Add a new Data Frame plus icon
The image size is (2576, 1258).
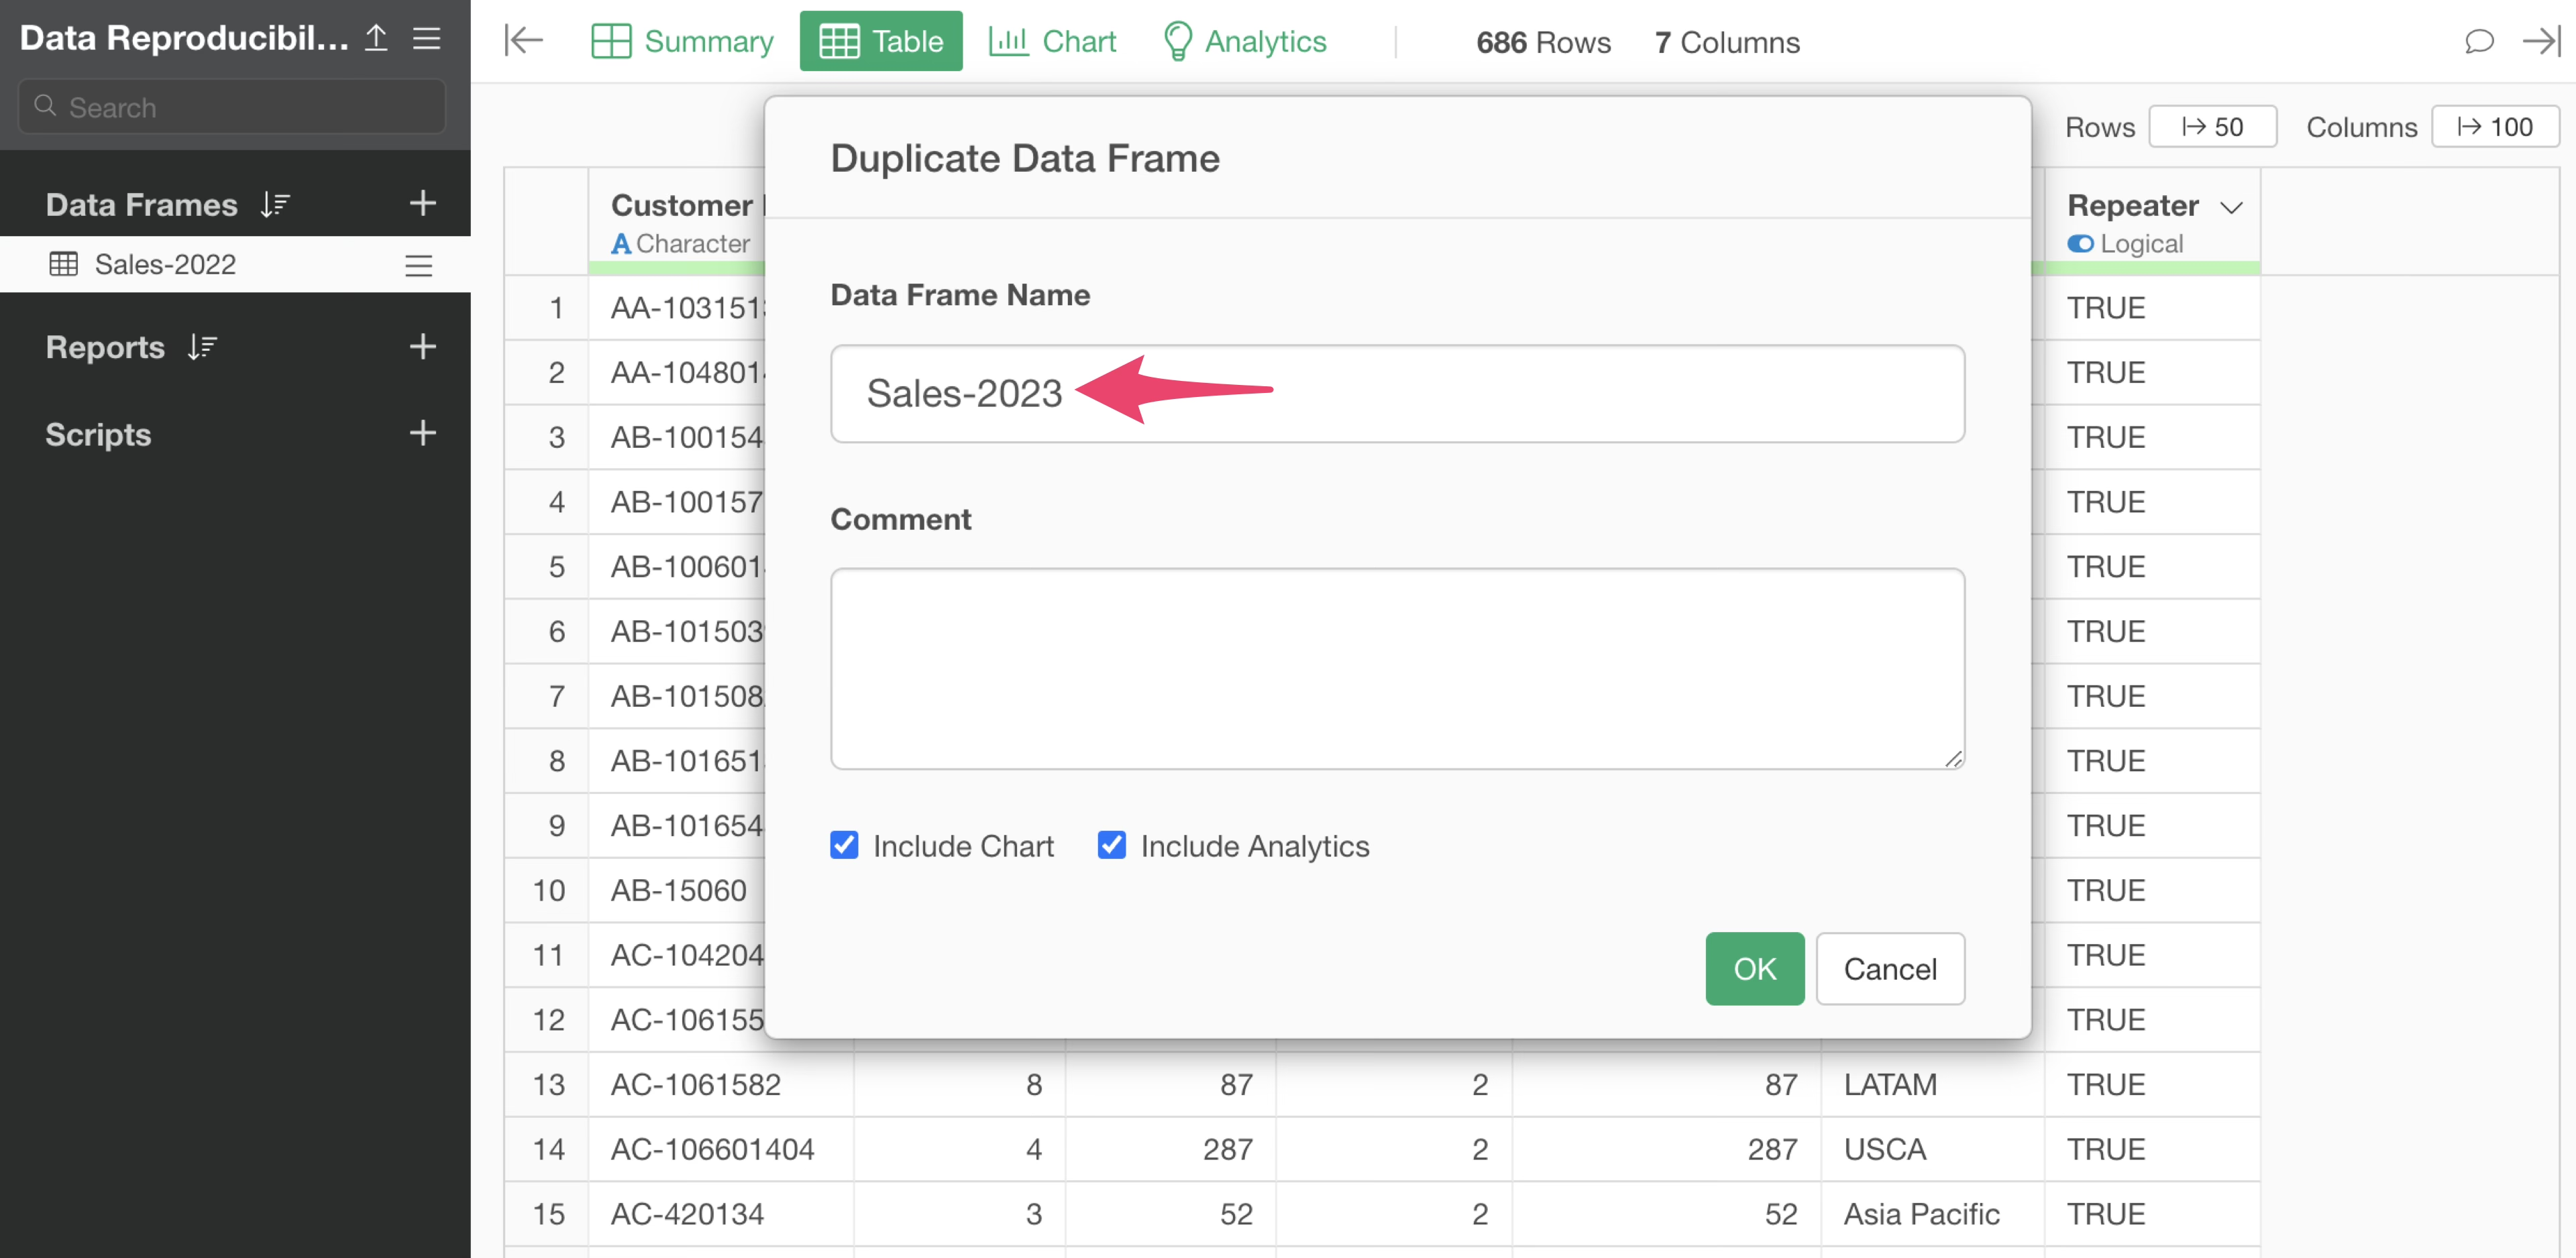point(423,204)
